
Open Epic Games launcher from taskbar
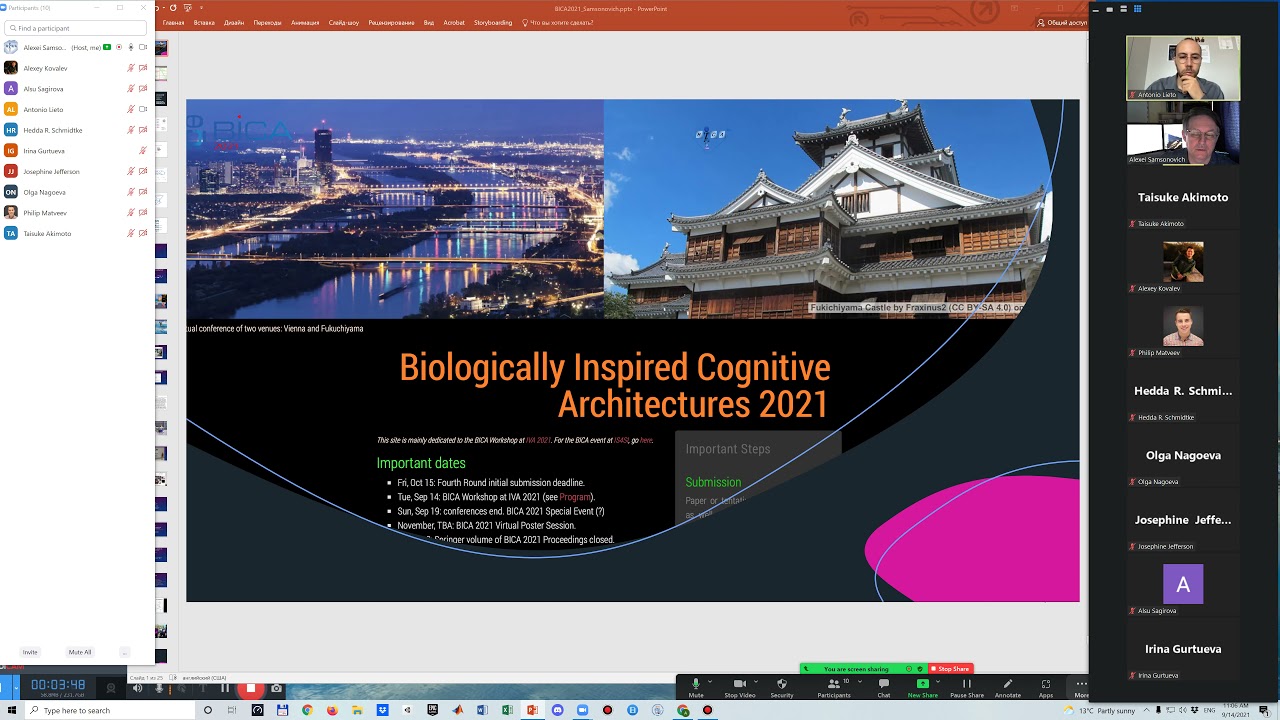point(432,710)
